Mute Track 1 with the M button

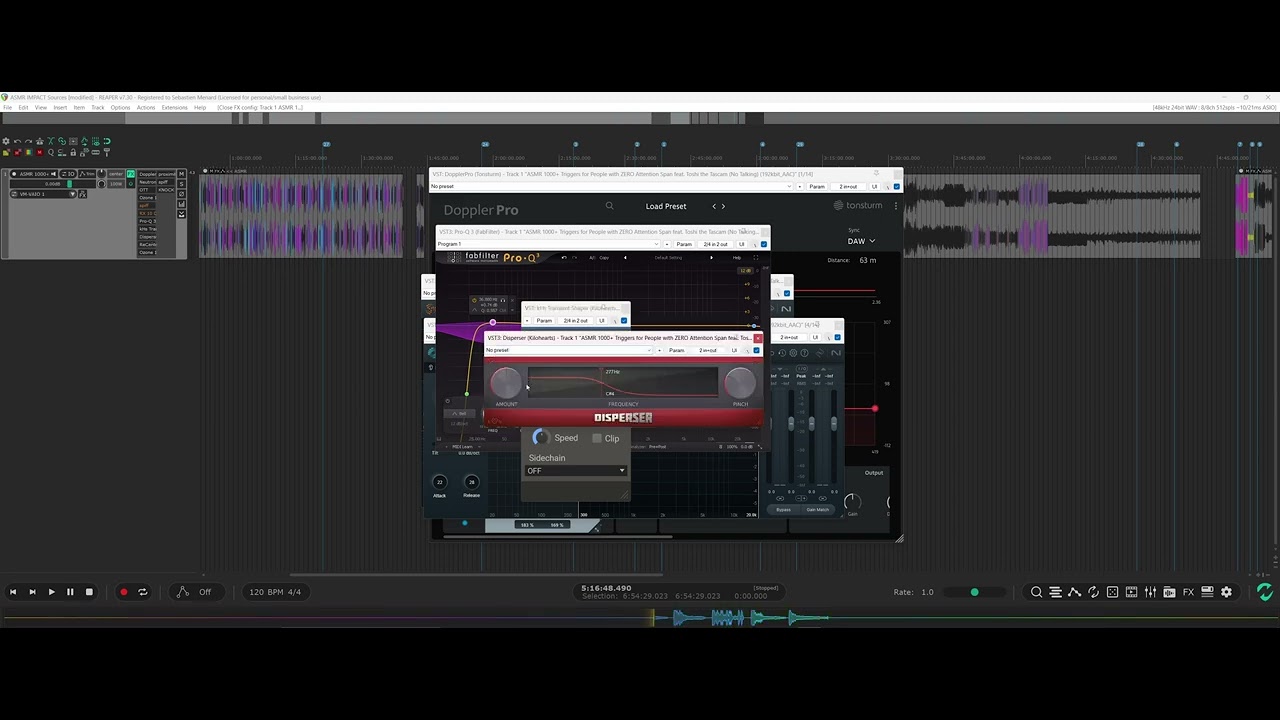tap(181, 174)
